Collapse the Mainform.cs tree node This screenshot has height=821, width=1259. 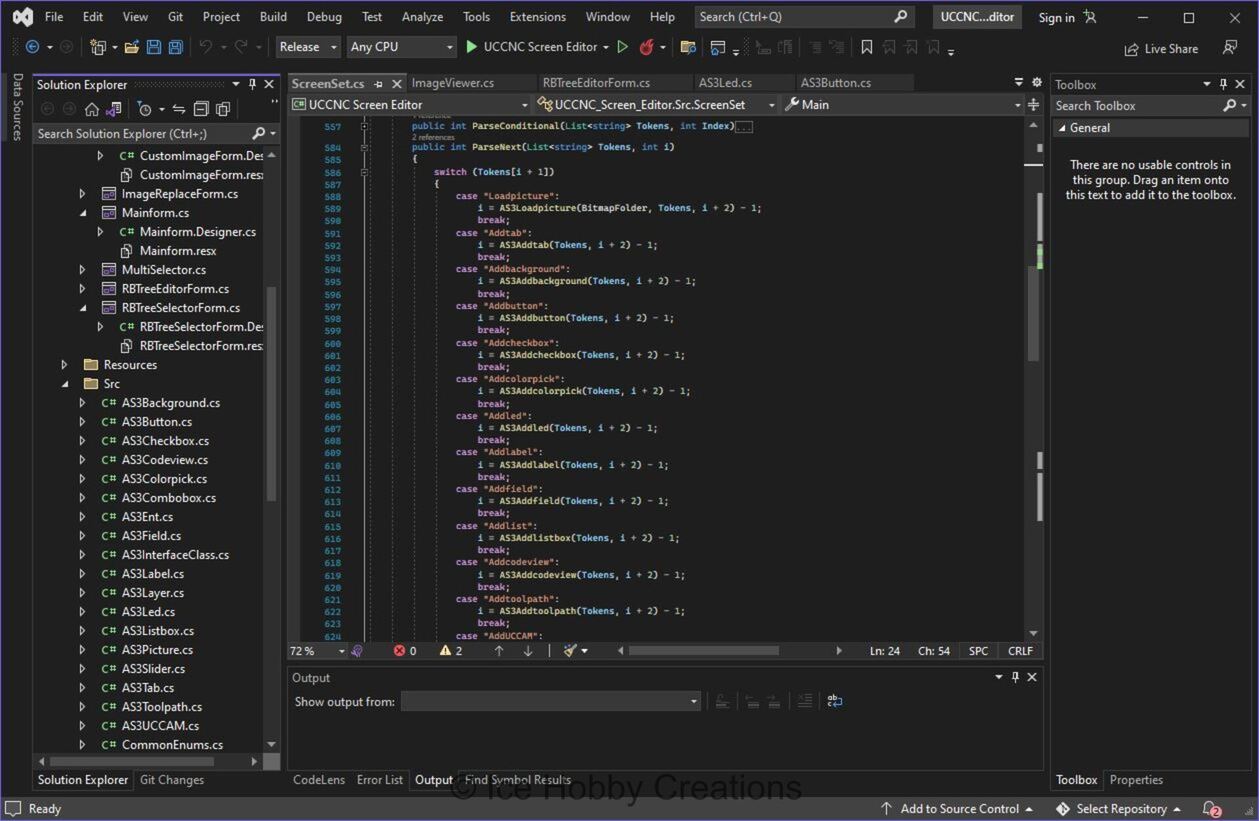pos(83,213)
